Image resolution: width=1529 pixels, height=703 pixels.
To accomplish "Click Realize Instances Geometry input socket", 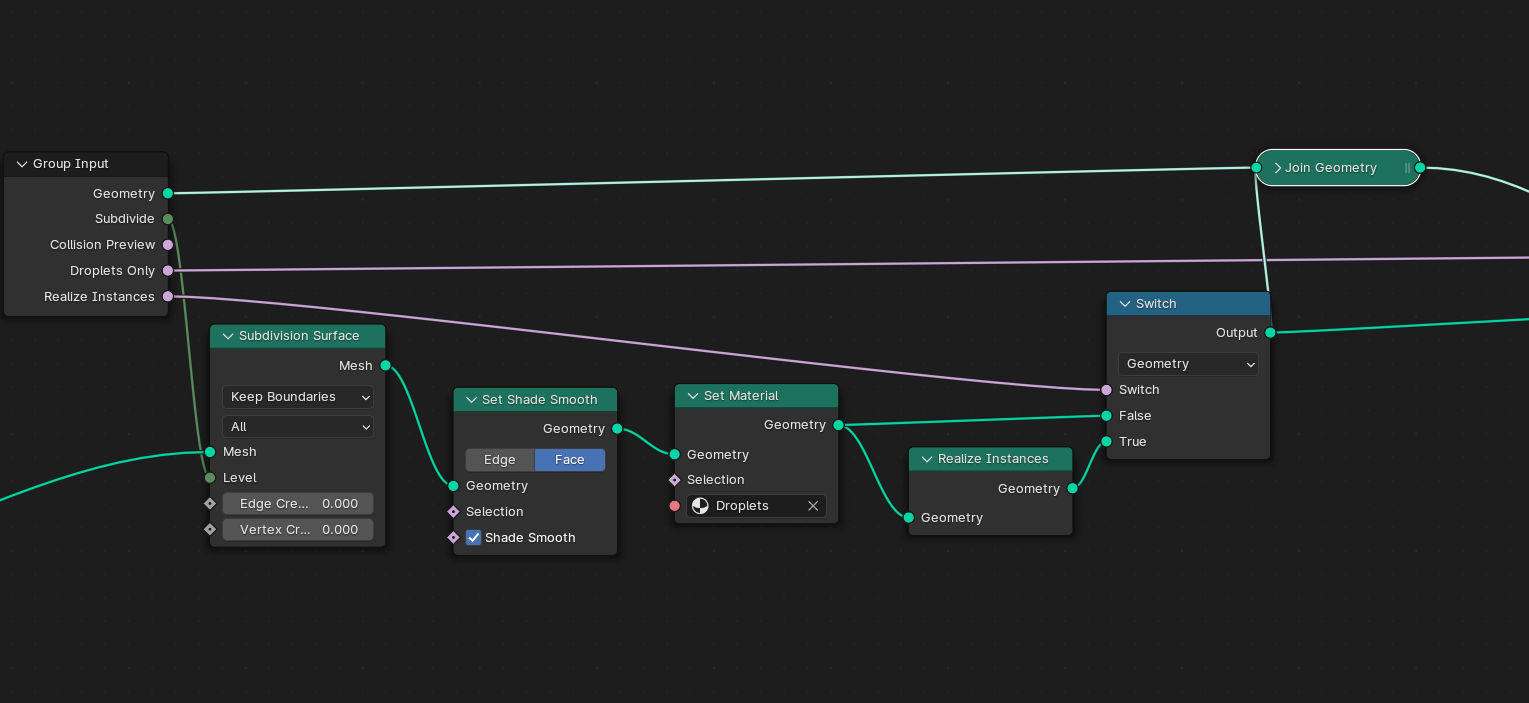I will 908,518.
